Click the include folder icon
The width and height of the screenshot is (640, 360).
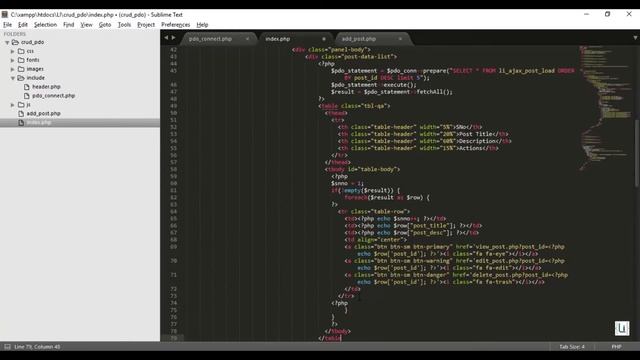[x=21, y=78]
